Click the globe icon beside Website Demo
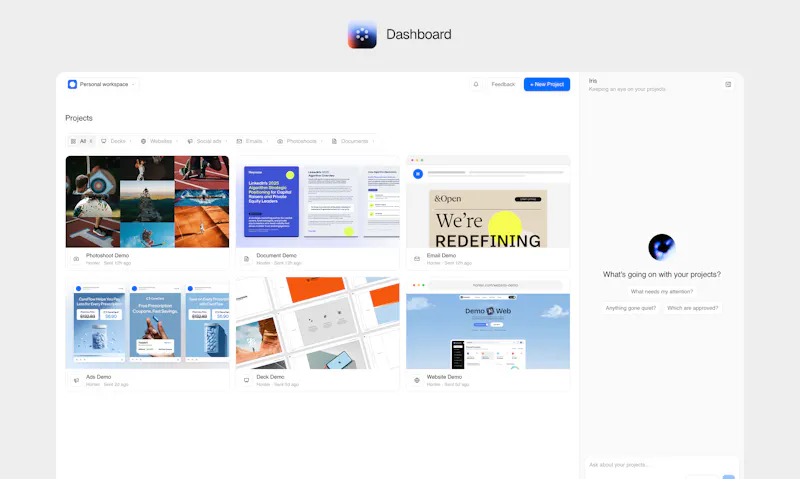 (x=417, y=380)
